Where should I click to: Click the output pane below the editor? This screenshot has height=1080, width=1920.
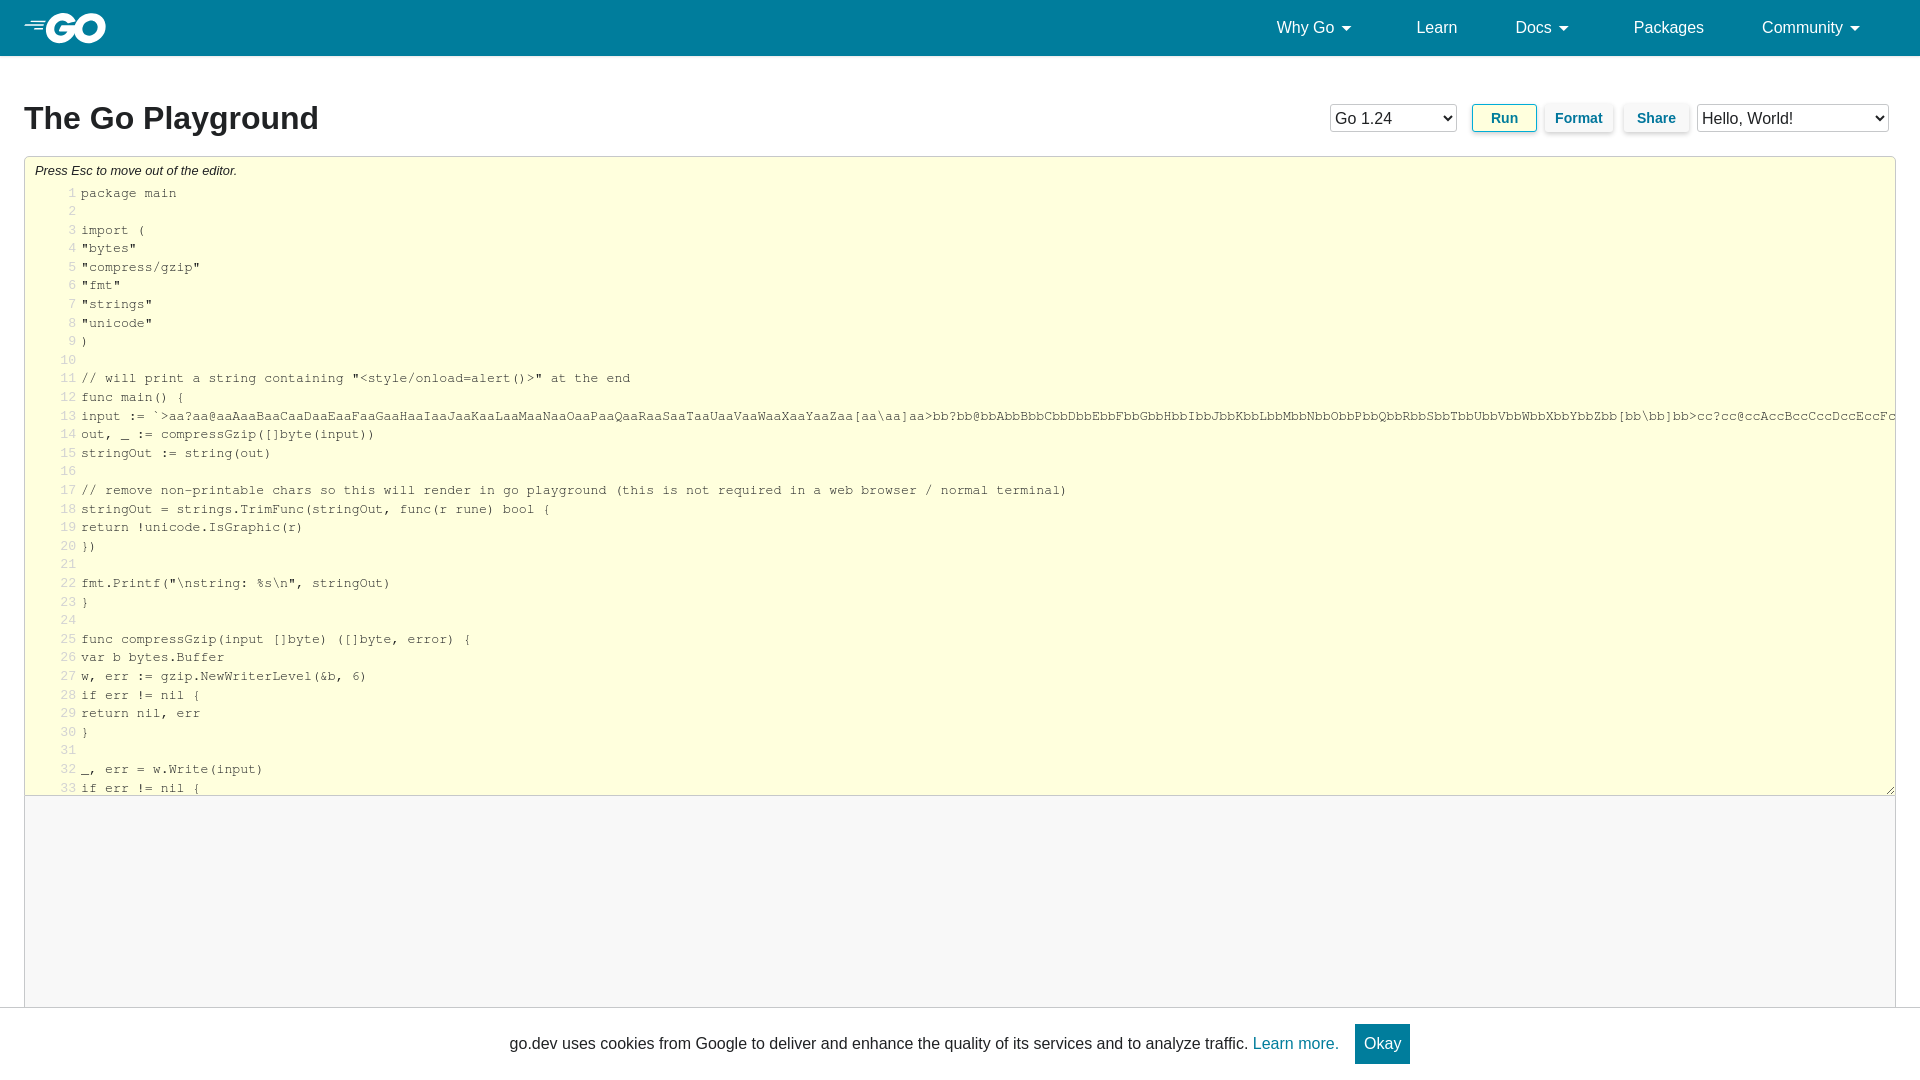[960, 900]
